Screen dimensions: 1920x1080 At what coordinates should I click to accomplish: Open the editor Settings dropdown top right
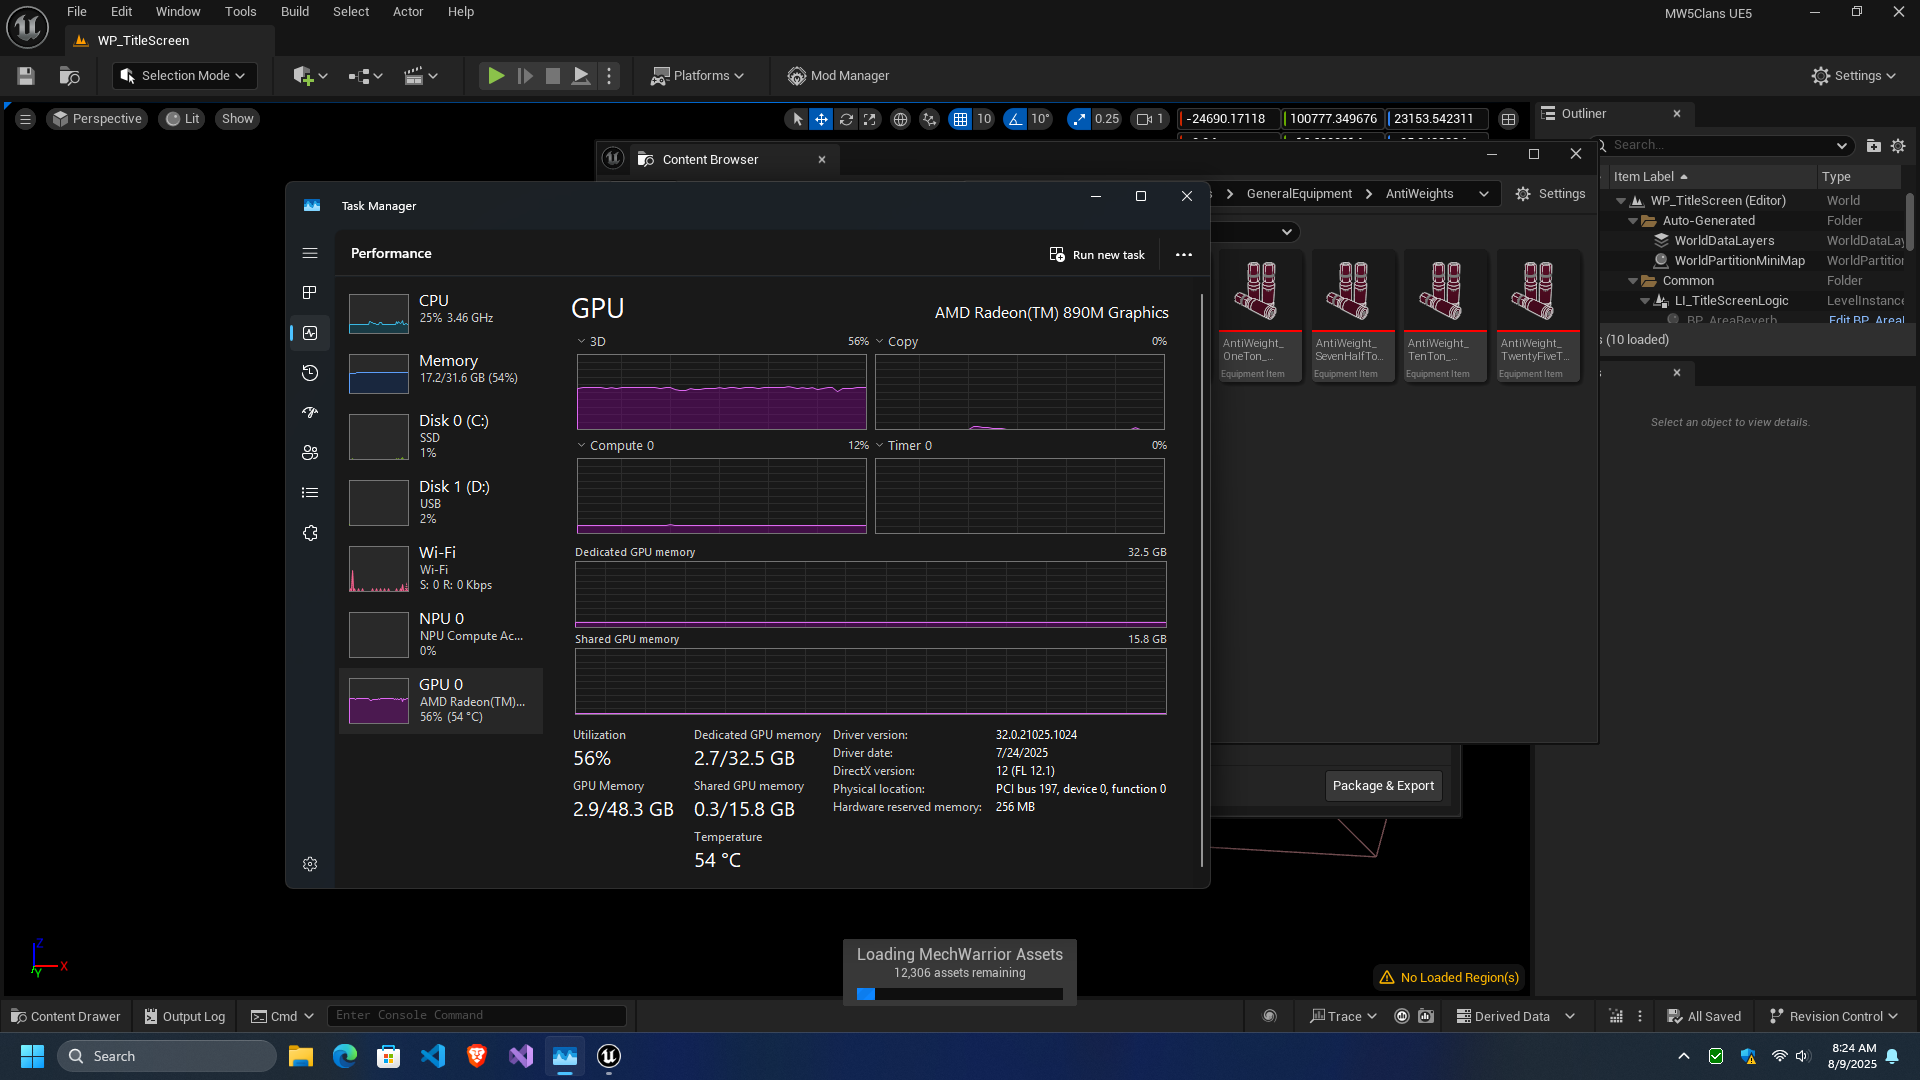pos(1854,76)
